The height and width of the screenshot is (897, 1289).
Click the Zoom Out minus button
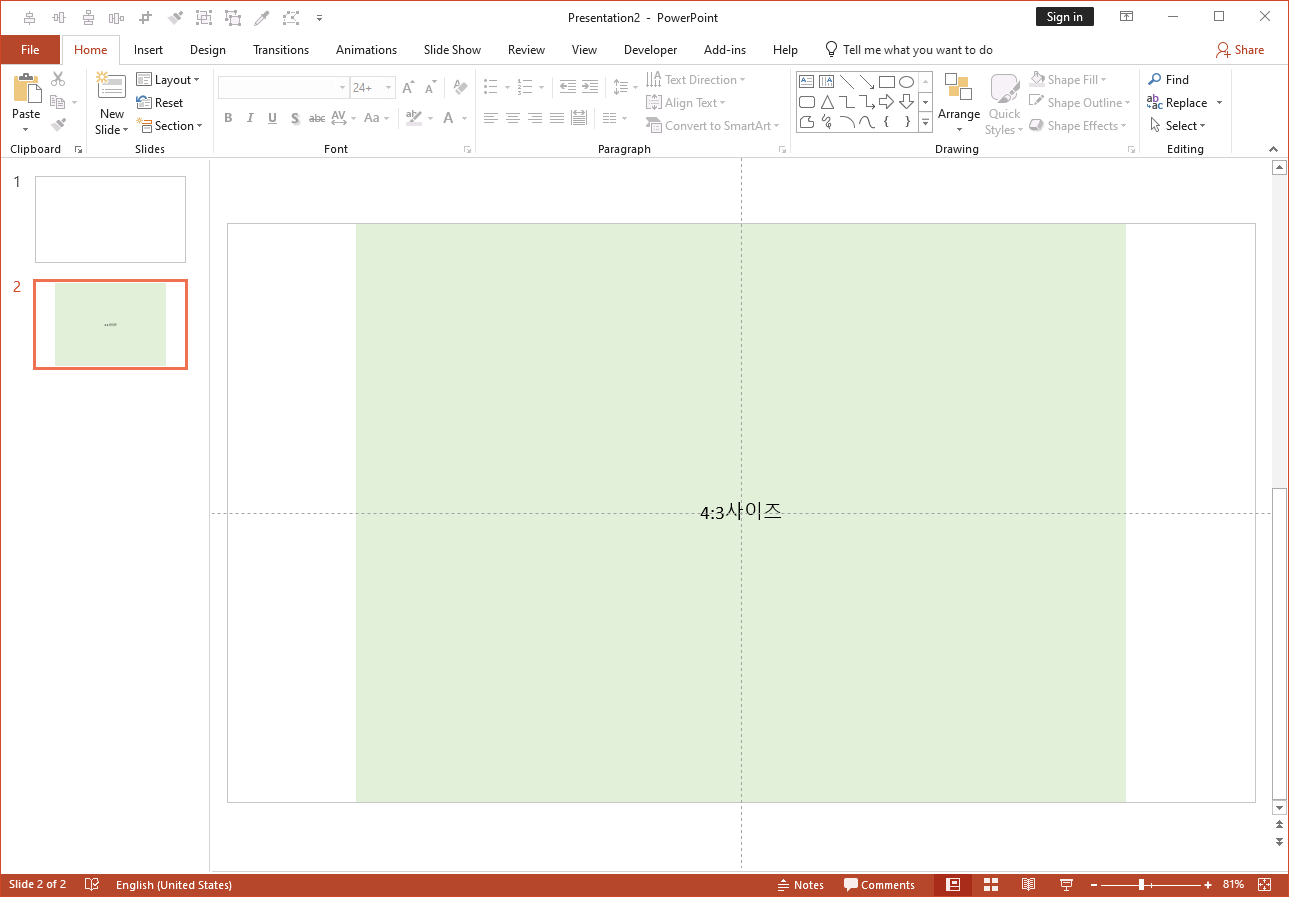[x=1094, y=885]
